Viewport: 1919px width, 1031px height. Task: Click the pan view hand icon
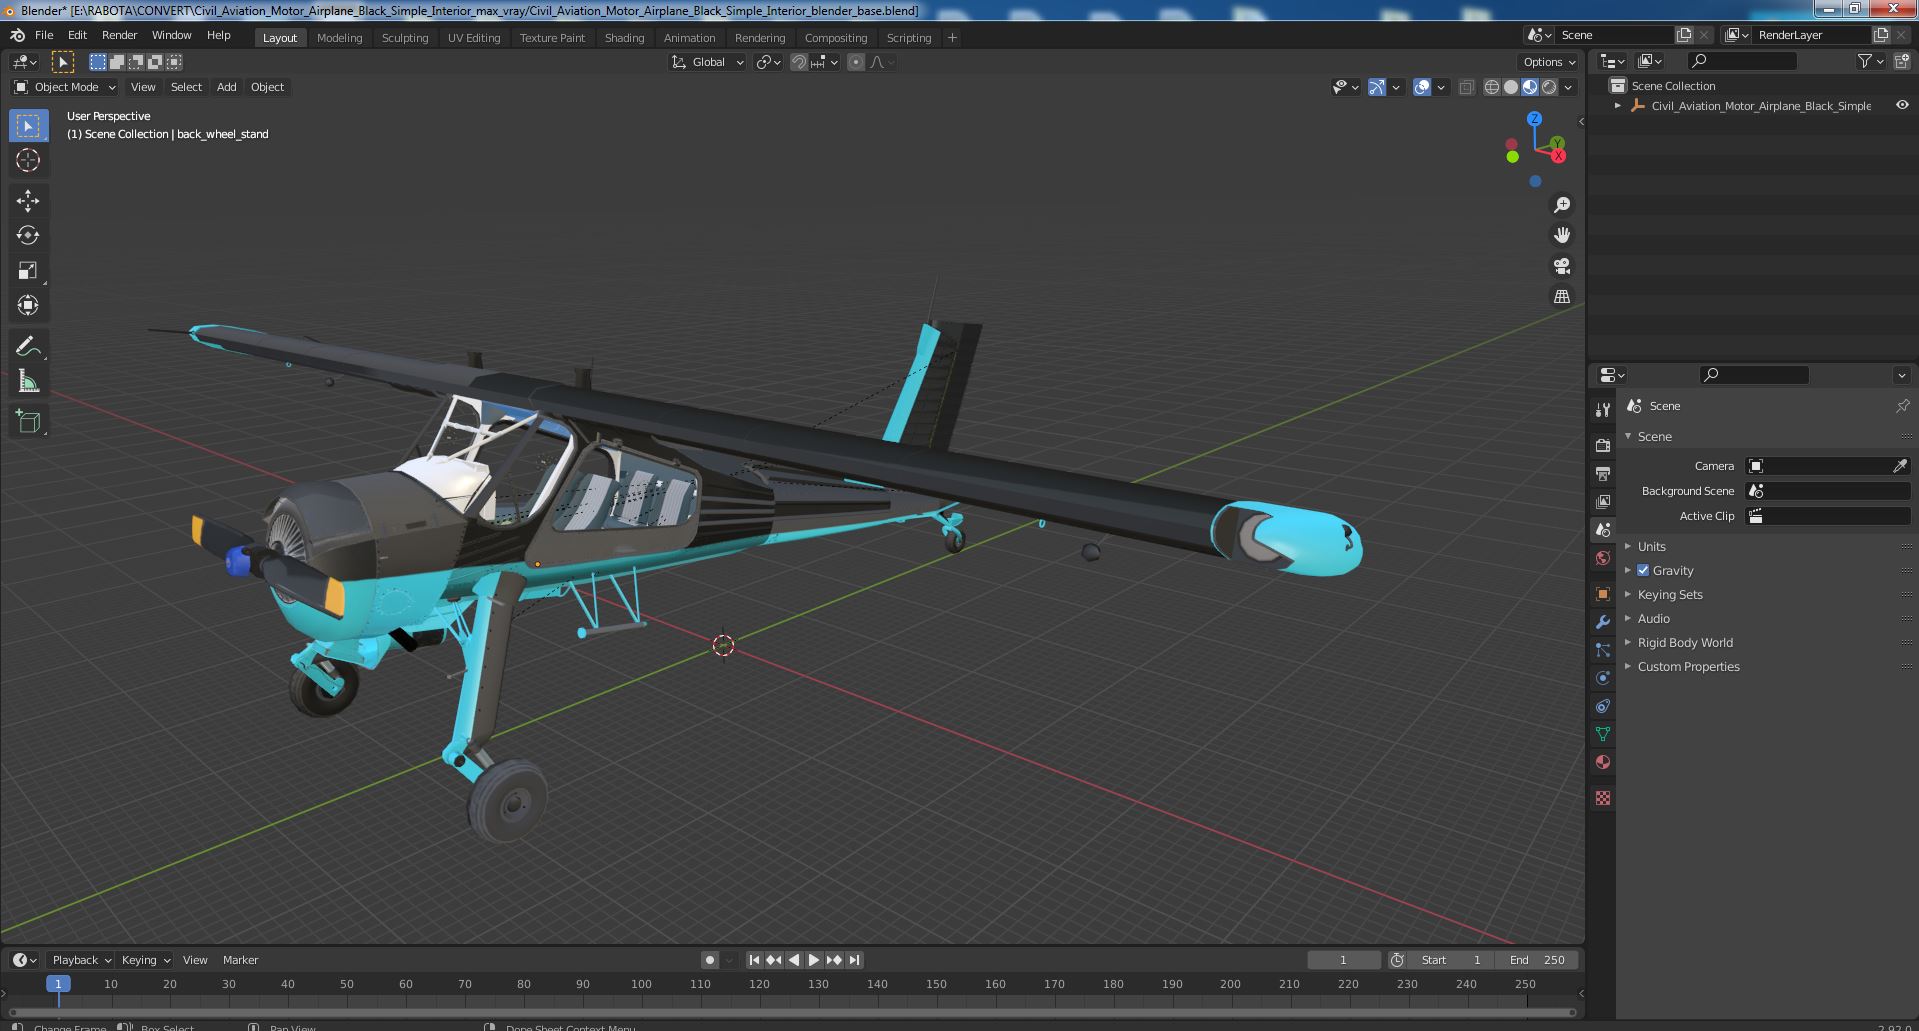[x=1561, y=235]
